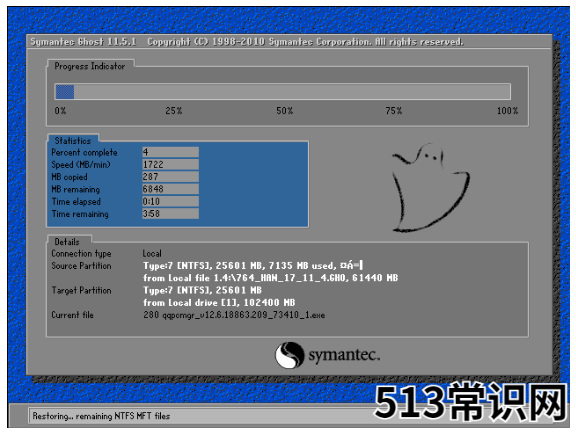Viewport: 576px width, 433px height.
Task: Click the Time elapsed value field
Action: (x=170, y=201)
